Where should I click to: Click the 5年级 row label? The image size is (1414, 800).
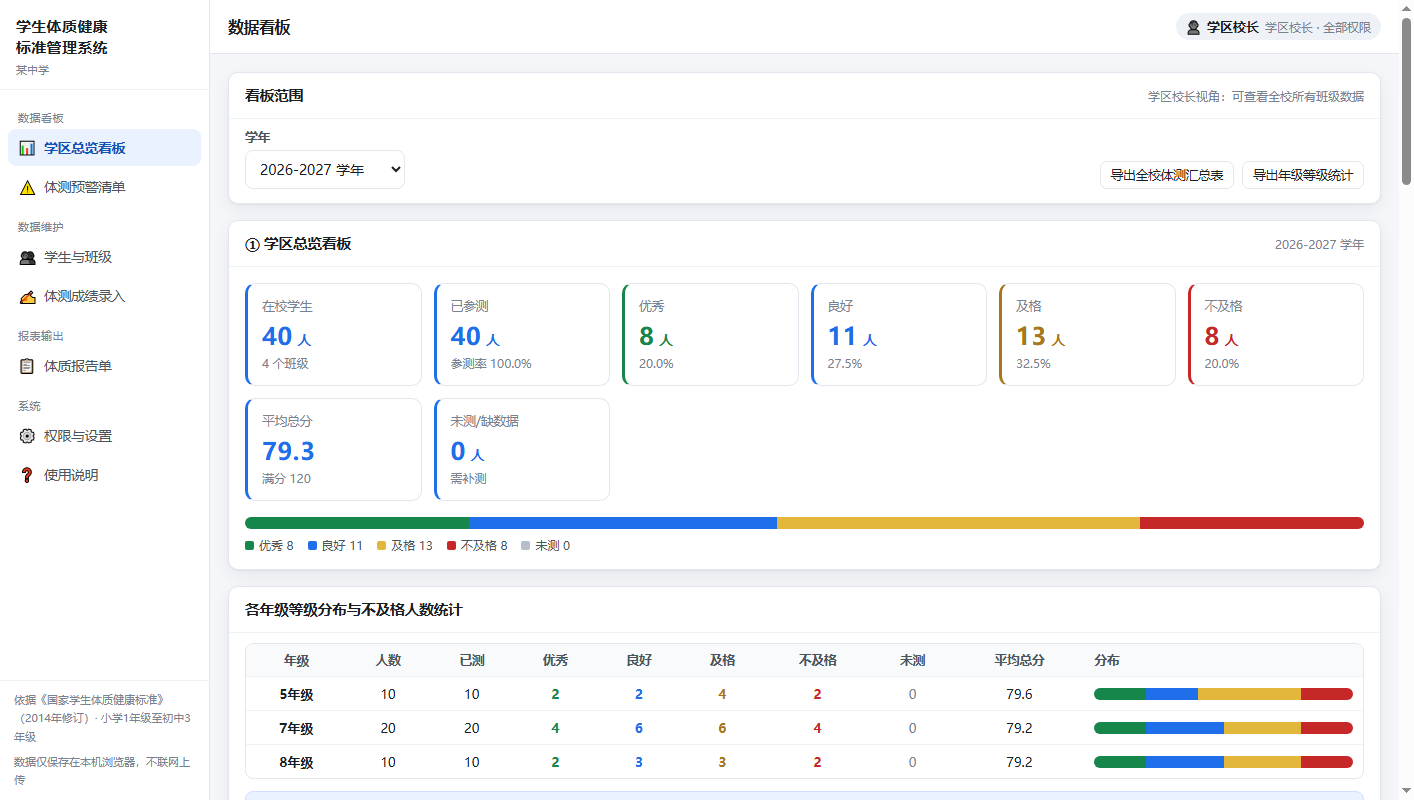tap(296, 694)
